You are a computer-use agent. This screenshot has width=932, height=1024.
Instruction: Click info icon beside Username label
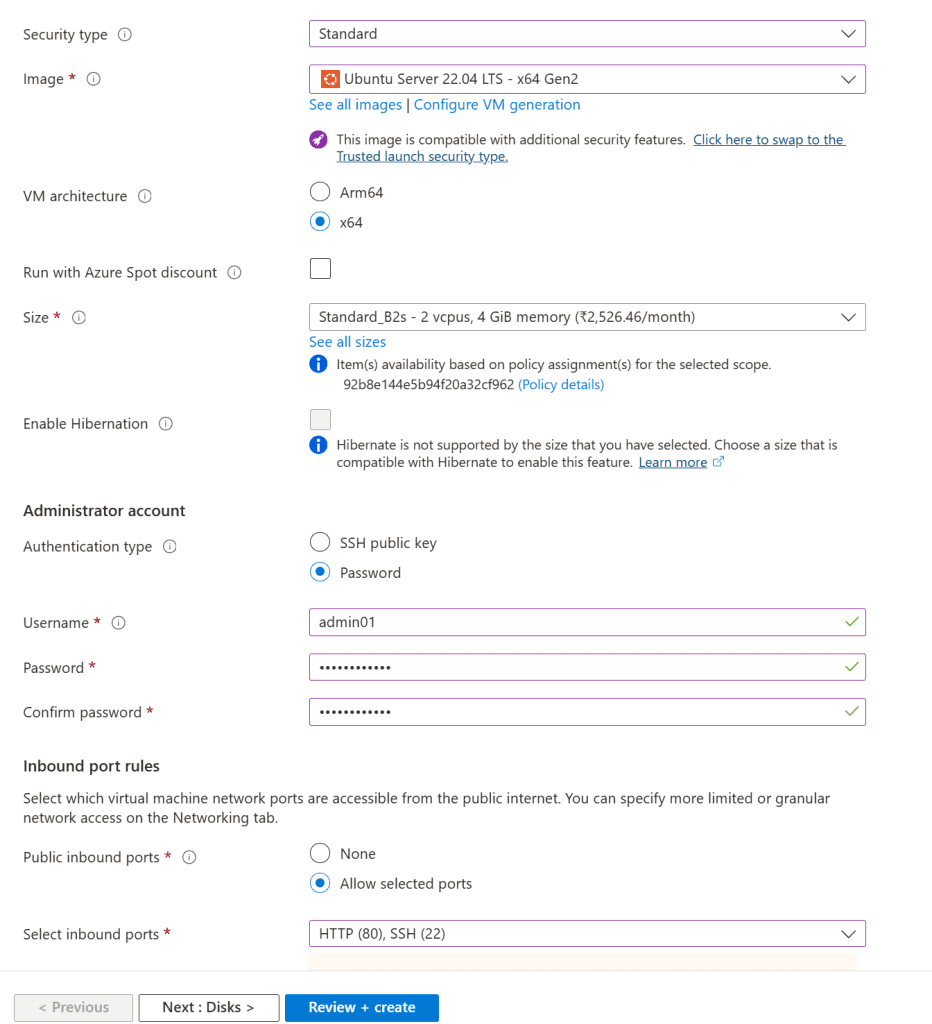[x=119, y=623]
